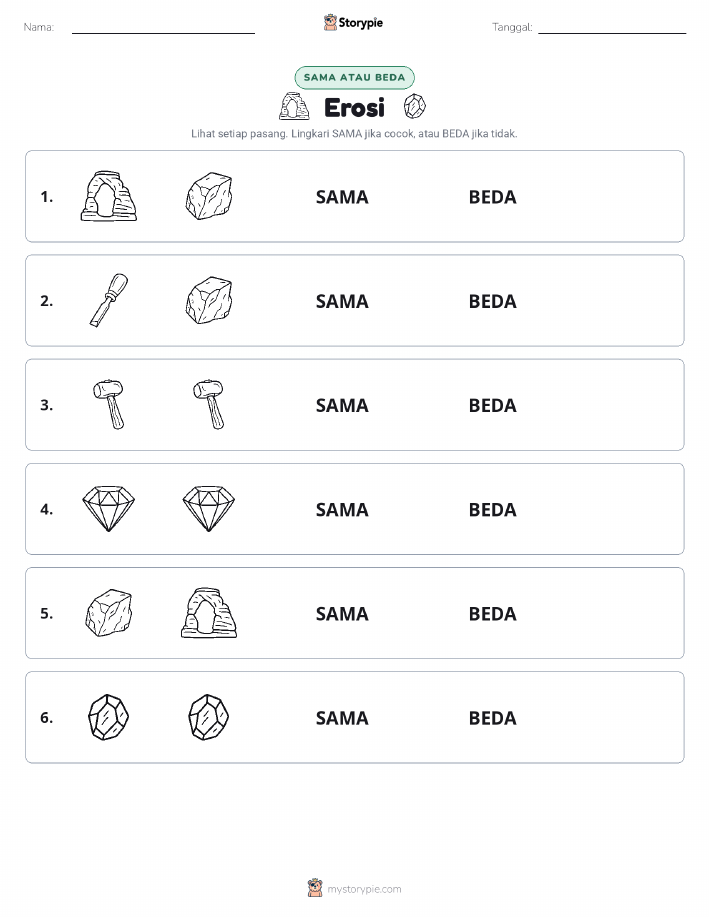Click the chisel icon in row 2
Image resolution: width=709 pixels, height=917 pixels.
(x=109, y=300)
